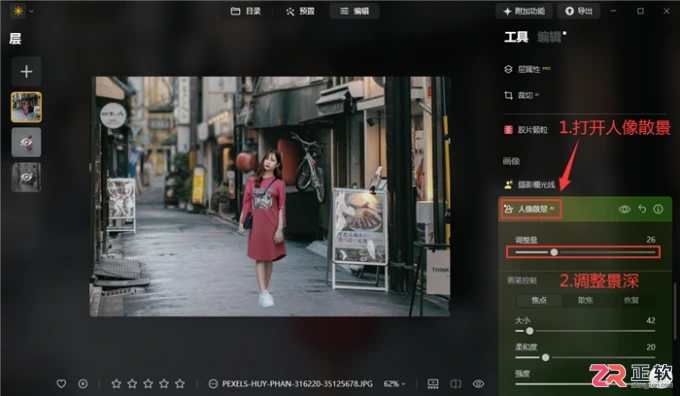Toggle portrait bokeh effect visibility eye
Screen dimensions: 680x396
tap(624, 209)
